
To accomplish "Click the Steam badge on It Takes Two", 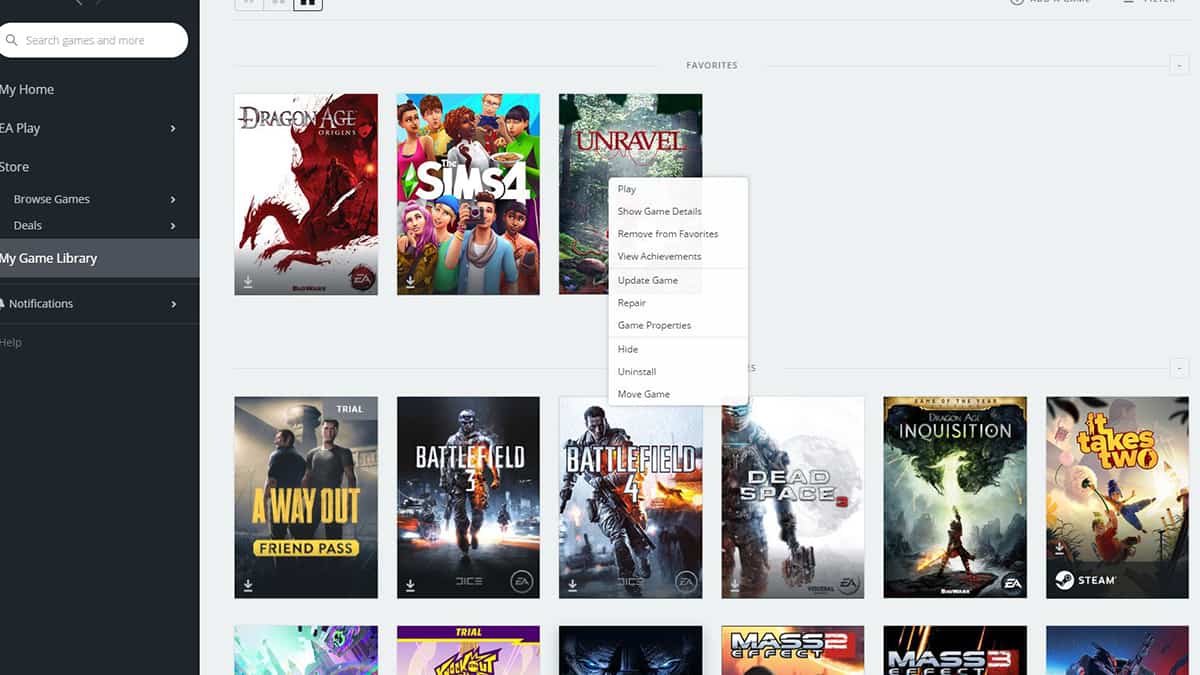I will [1085, 577].
